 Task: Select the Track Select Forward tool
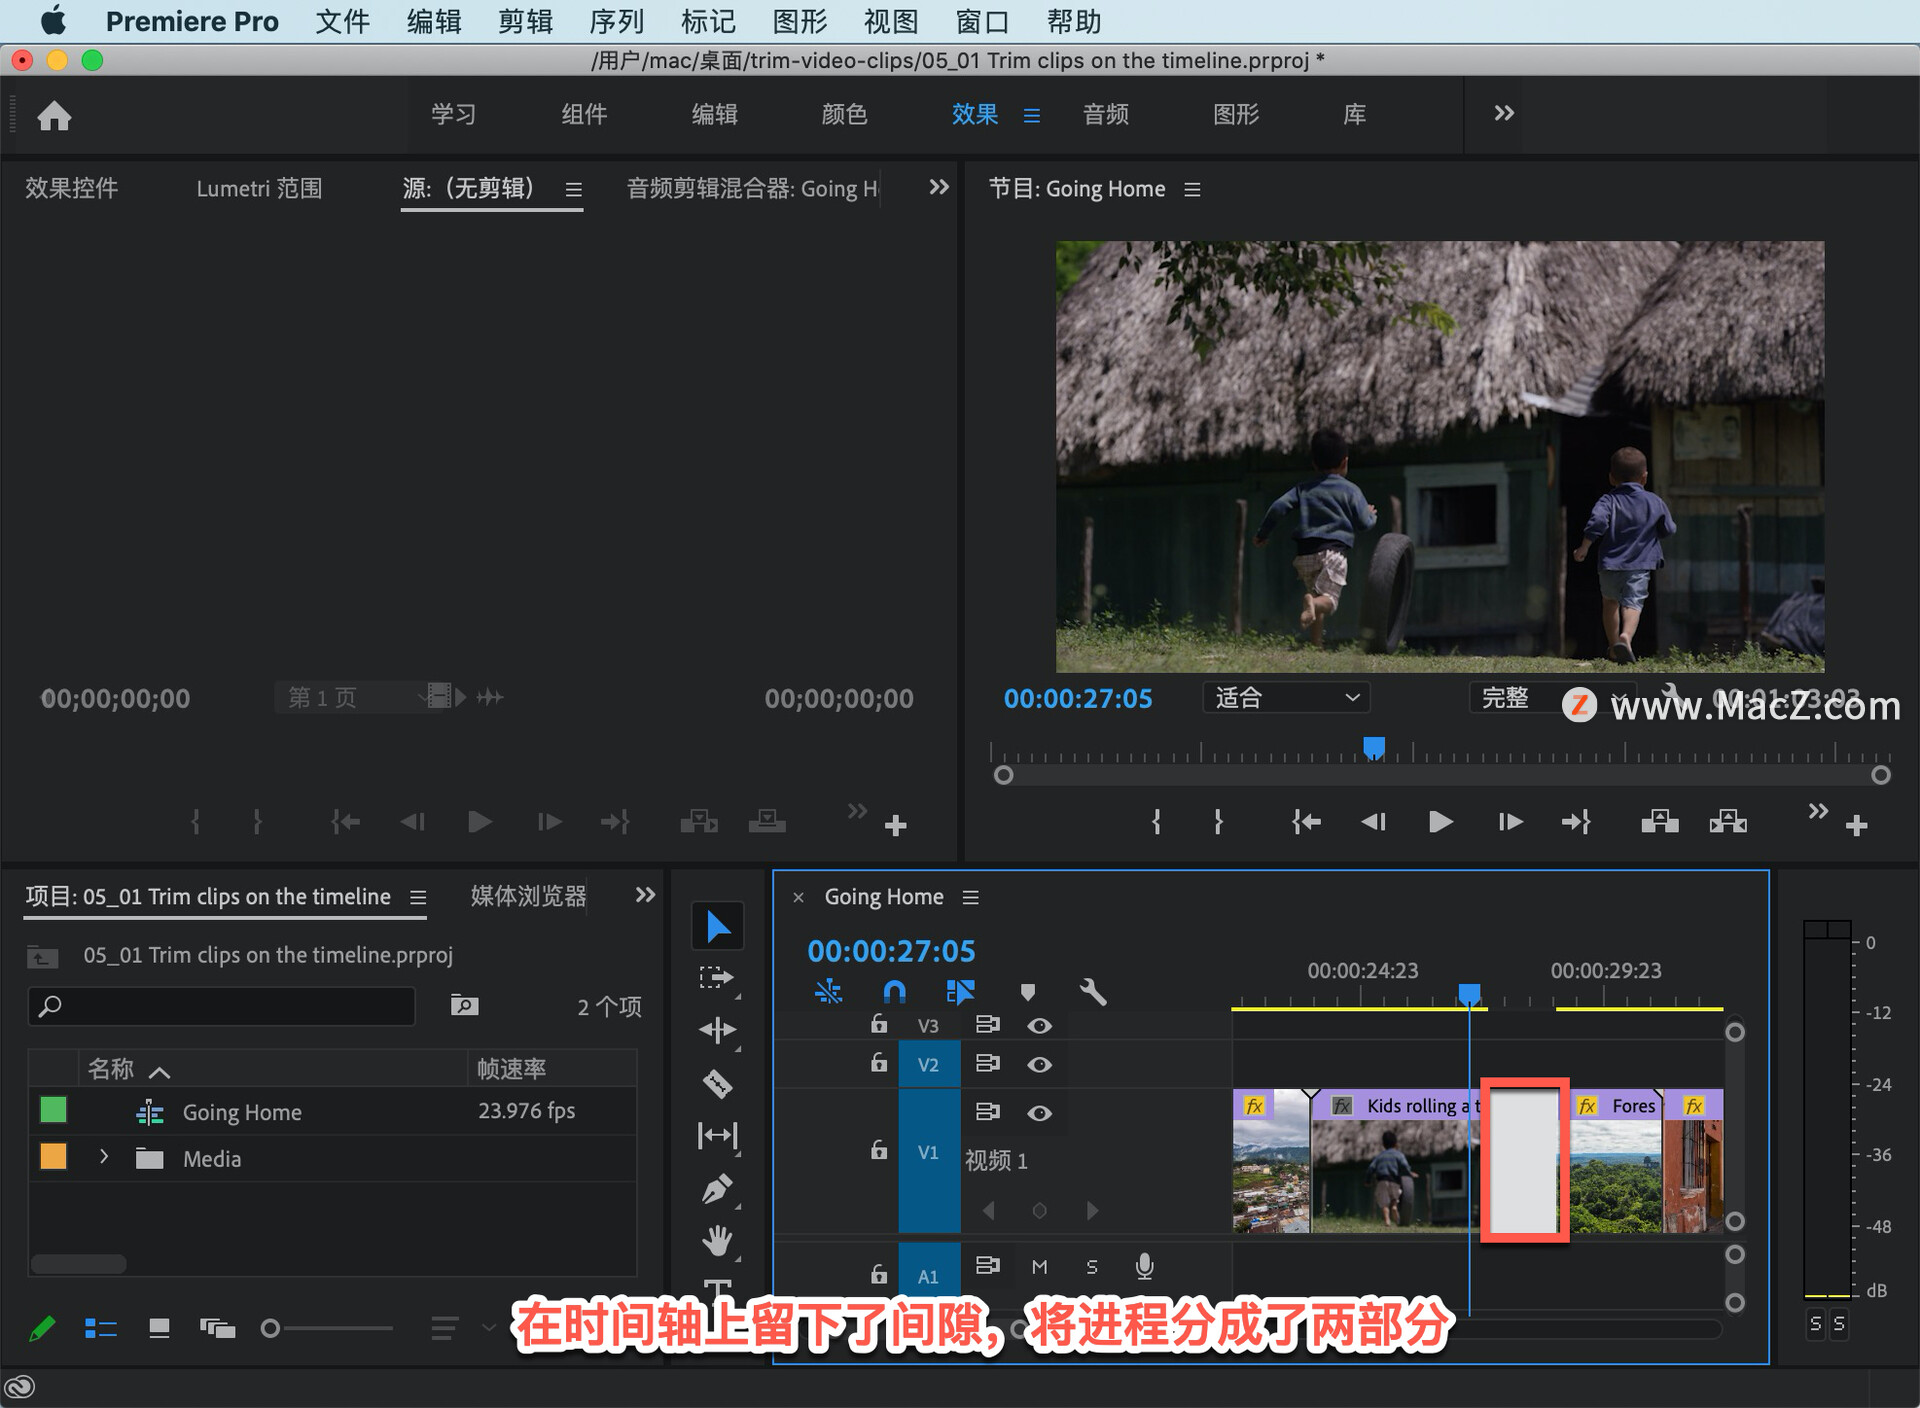(717, 977)
